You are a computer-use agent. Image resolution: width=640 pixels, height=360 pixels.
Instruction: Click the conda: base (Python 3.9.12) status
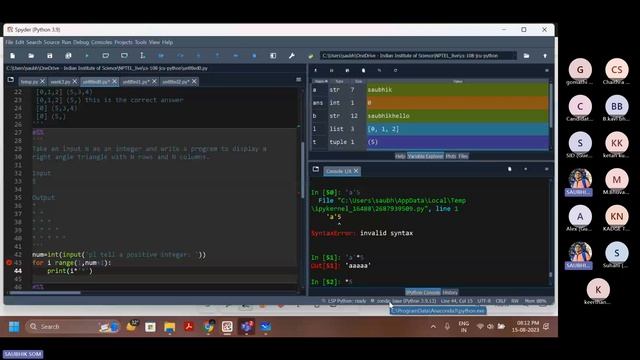pyautogui.click(x=404, y=301)
